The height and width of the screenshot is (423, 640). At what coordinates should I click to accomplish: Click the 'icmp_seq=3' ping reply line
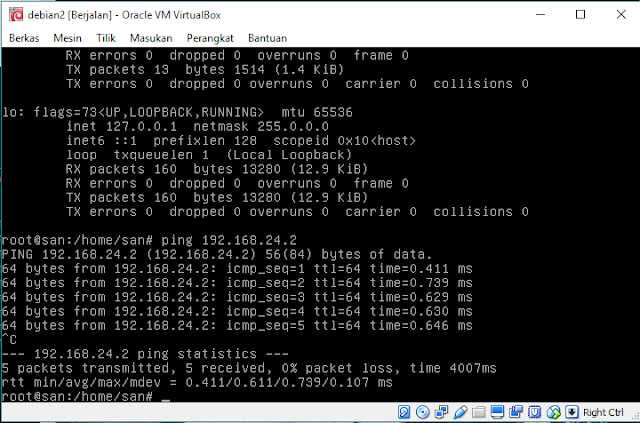click(237, 297)
